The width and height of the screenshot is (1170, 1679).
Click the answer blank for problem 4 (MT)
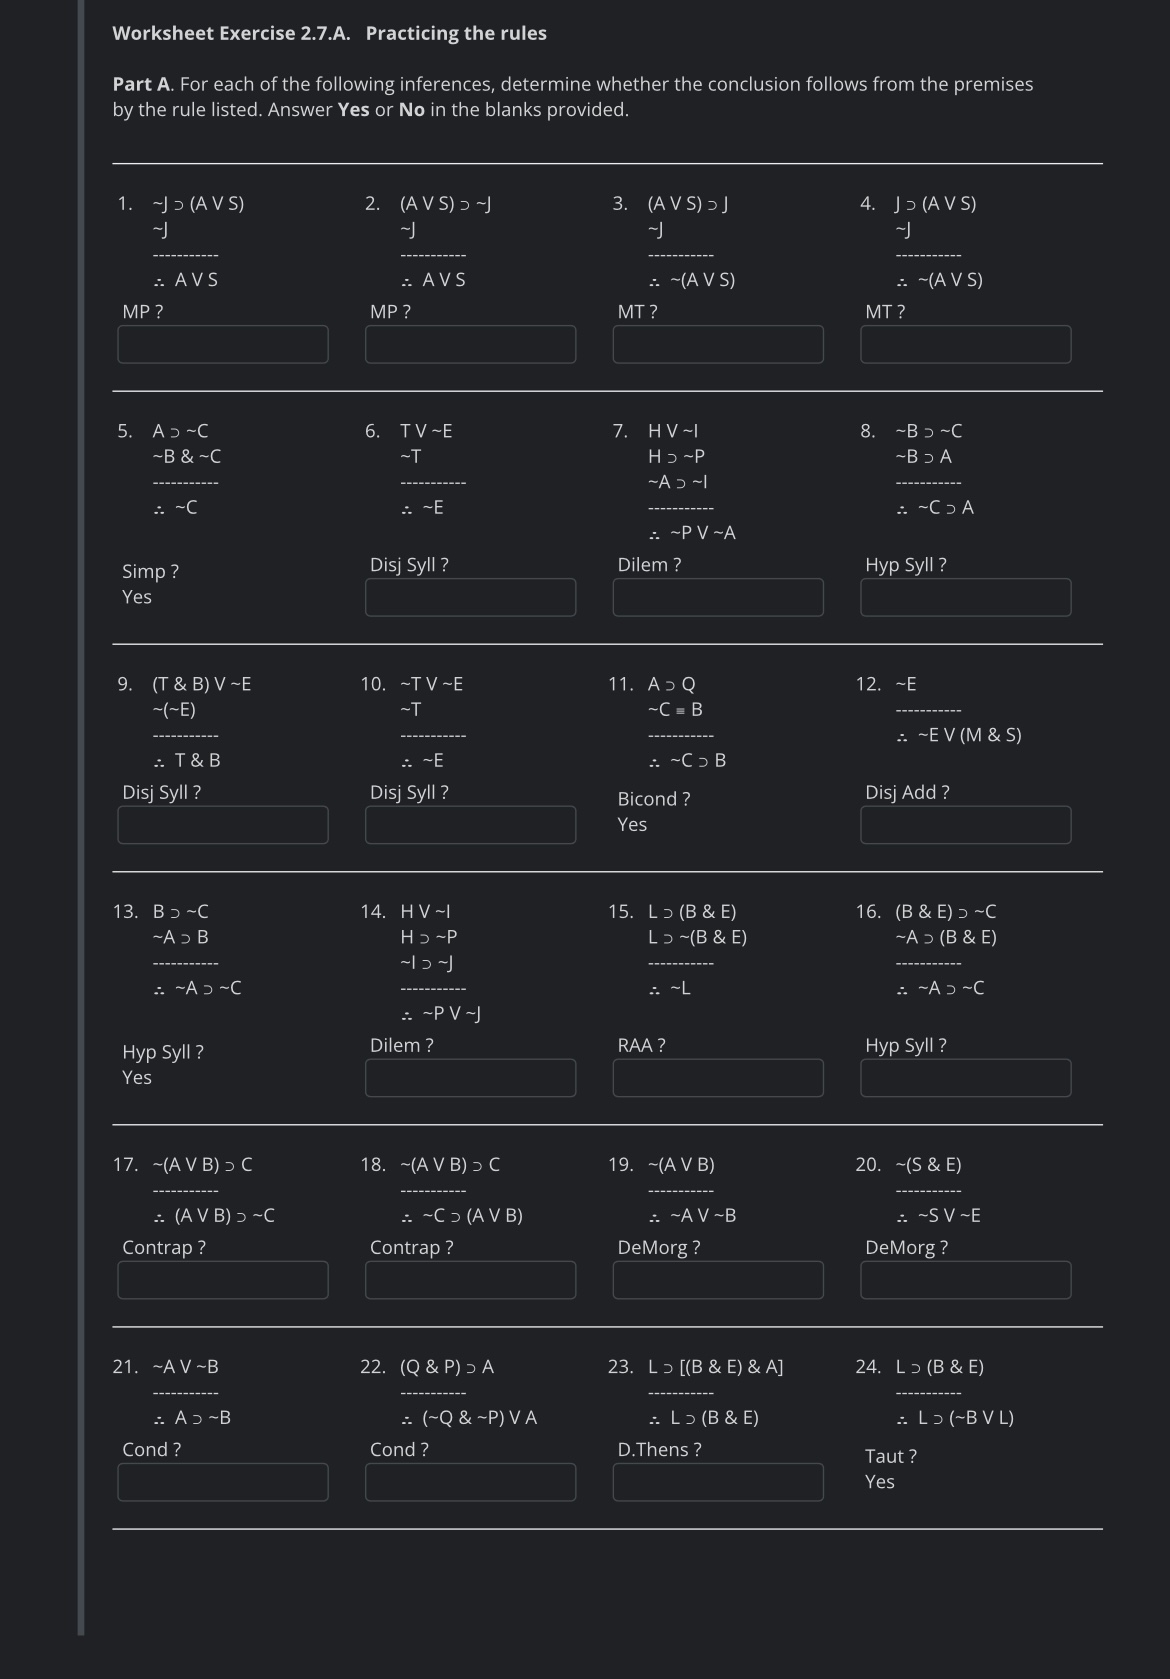965,344
